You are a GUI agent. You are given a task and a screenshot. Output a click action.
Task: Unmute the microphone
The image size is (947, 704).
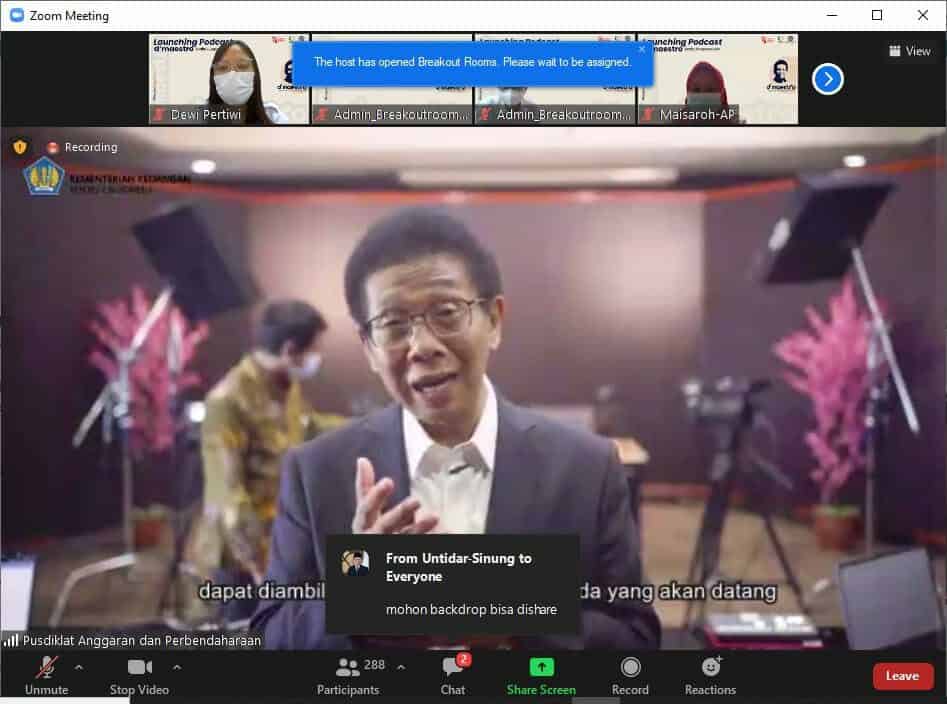(x=46, y=676)
